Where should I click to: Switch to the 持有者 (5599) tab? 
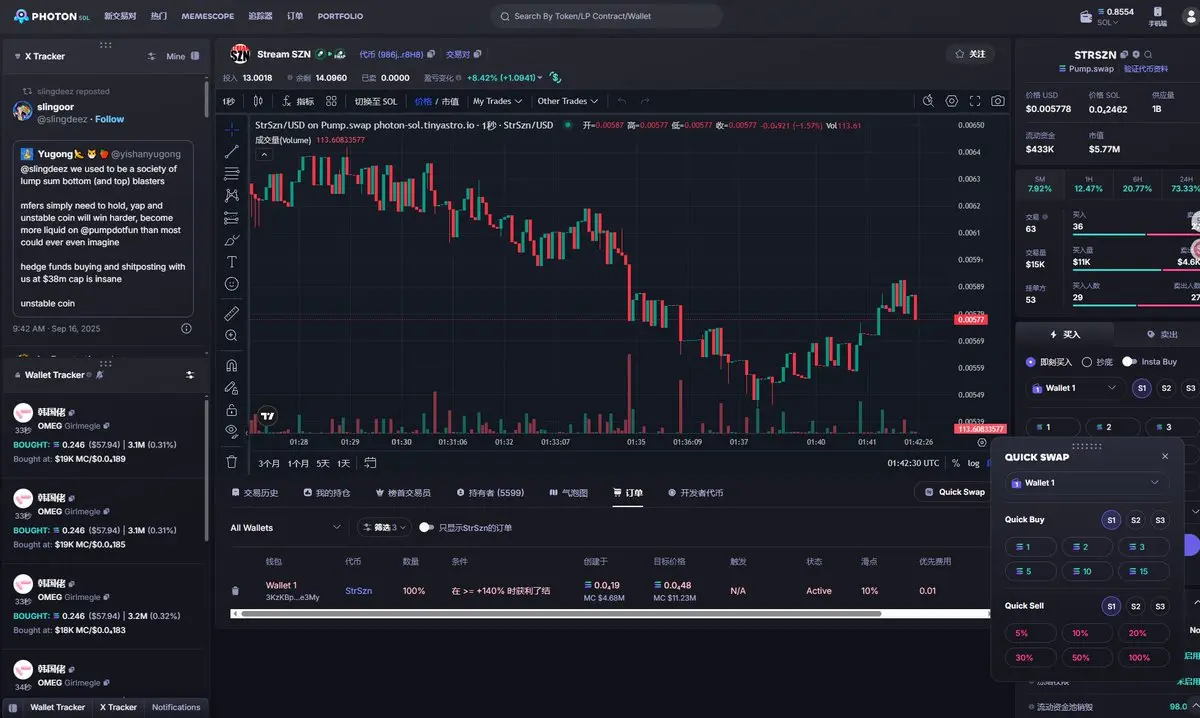[490, 492]
